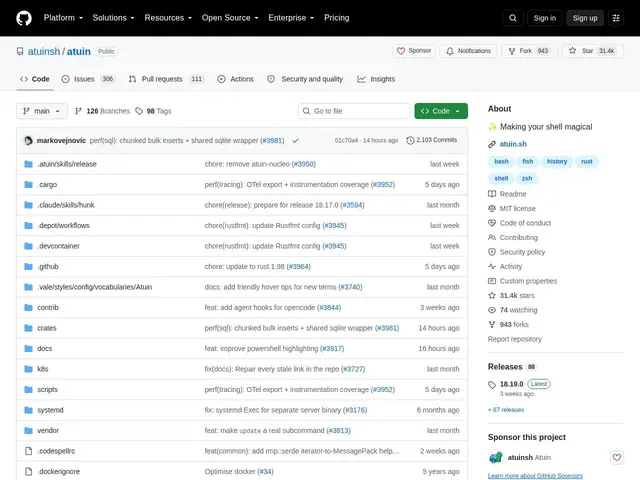Open the atuinsh owner link
The width and height of the screenshot is (640, 480).
44,51
